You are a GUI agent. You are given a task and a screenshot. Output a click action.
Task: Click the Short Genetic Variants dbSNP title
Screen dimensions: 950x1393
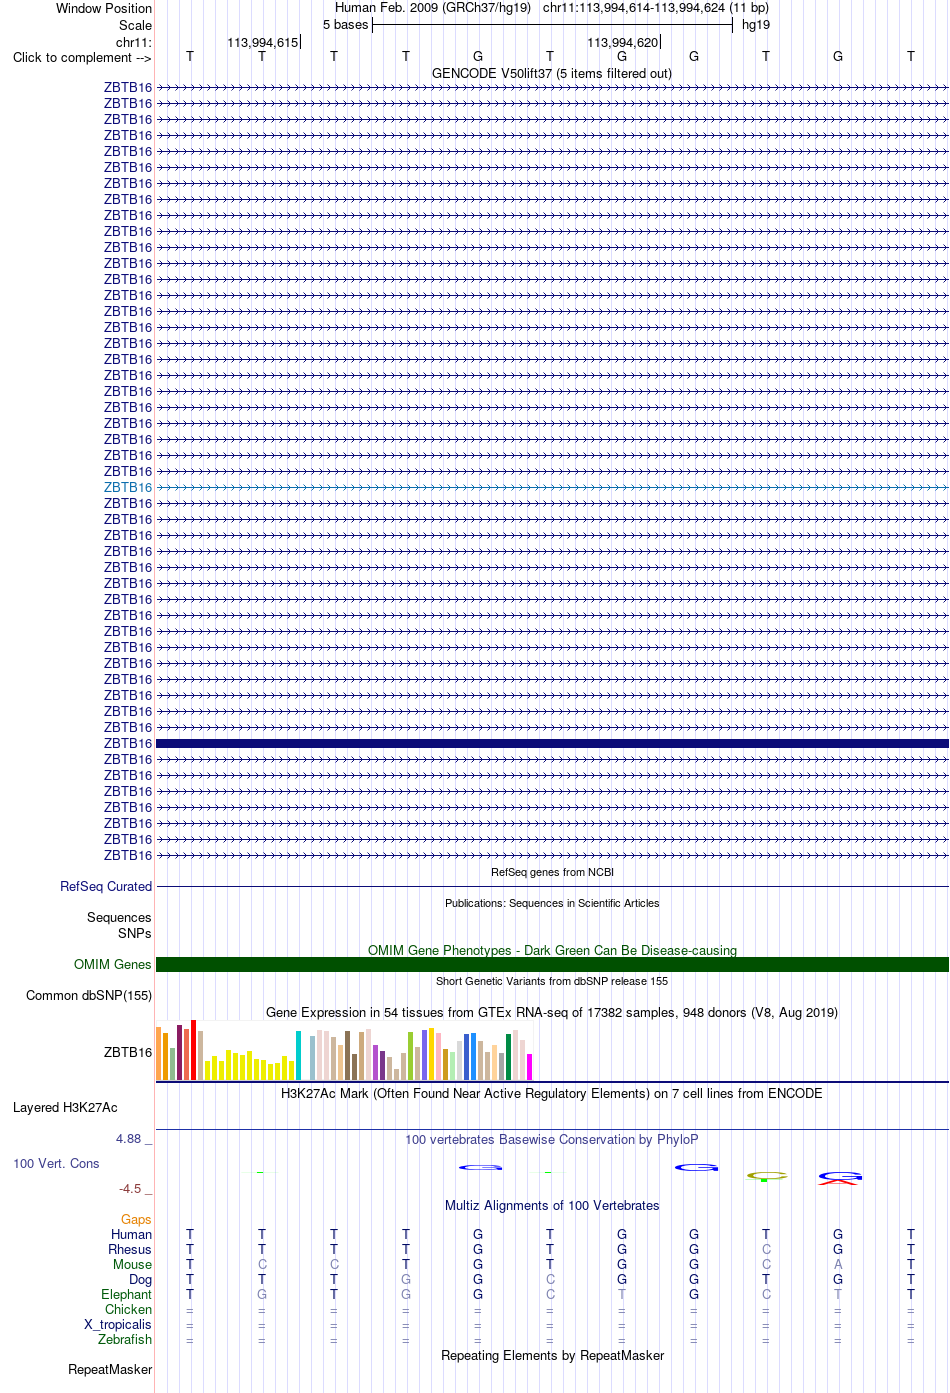tap(552, 981)
